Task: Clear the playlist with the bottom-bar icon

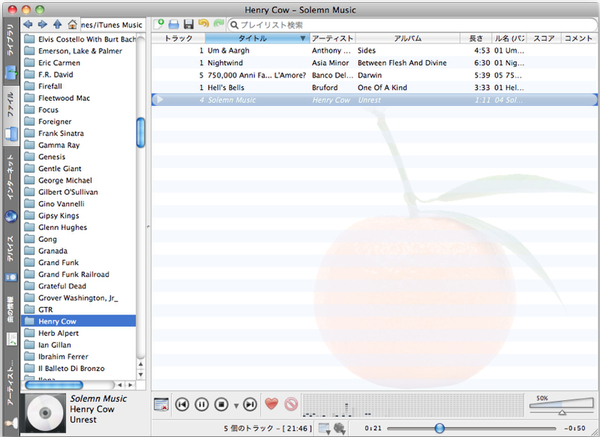Action: (x=161, y=404)
